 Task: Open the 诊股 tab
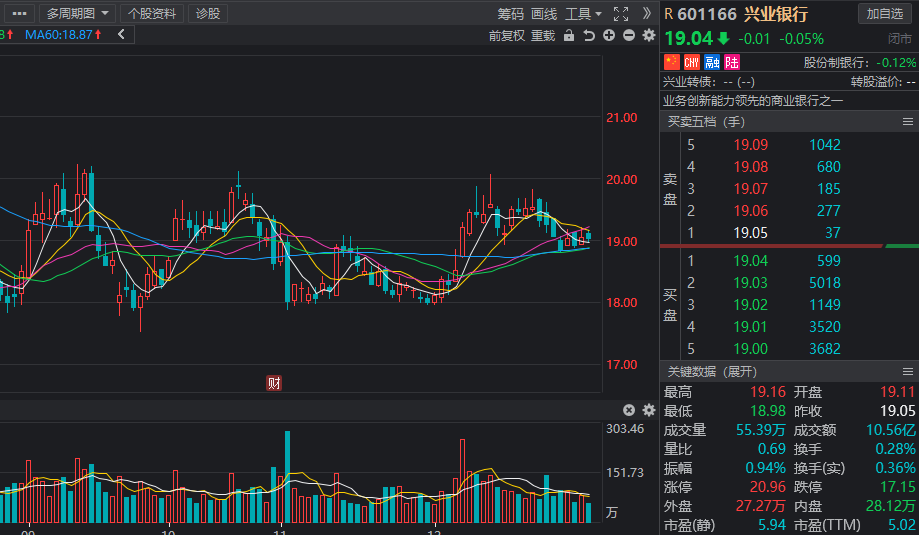pyautogui.click(x=208, y=13)
